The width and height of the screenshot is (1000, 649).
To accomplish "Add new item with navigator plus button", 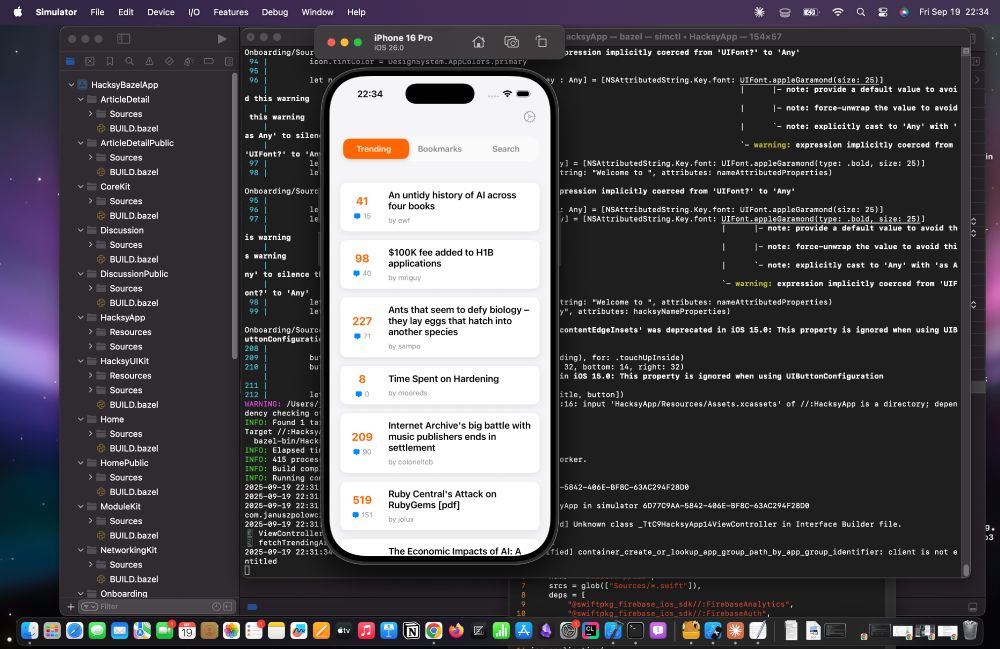I will pos(71,606).
